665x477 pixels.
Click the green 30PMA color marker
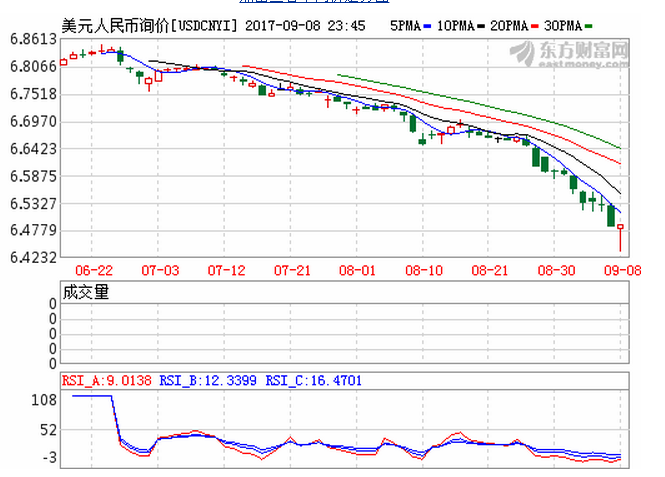coord(589,27)
